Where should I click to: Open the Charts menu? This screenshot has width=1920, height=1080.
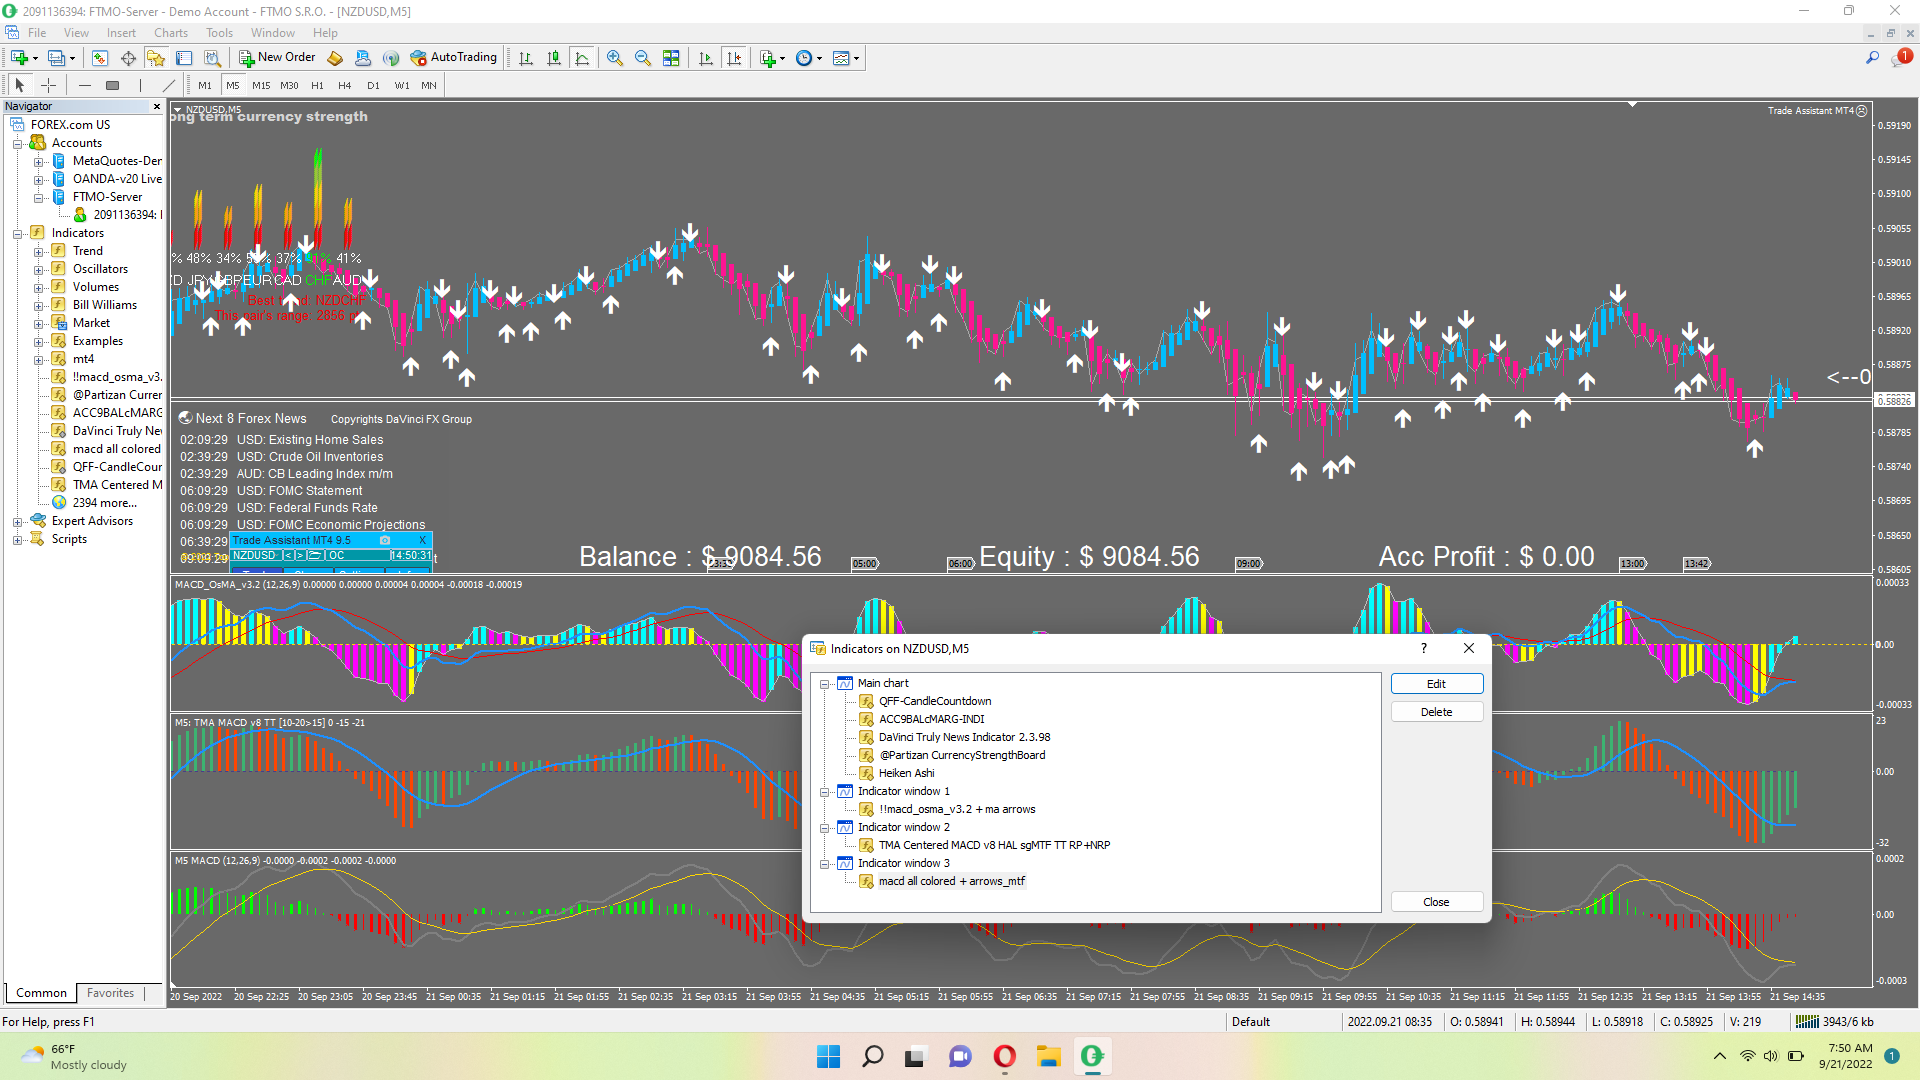[171, 32]
